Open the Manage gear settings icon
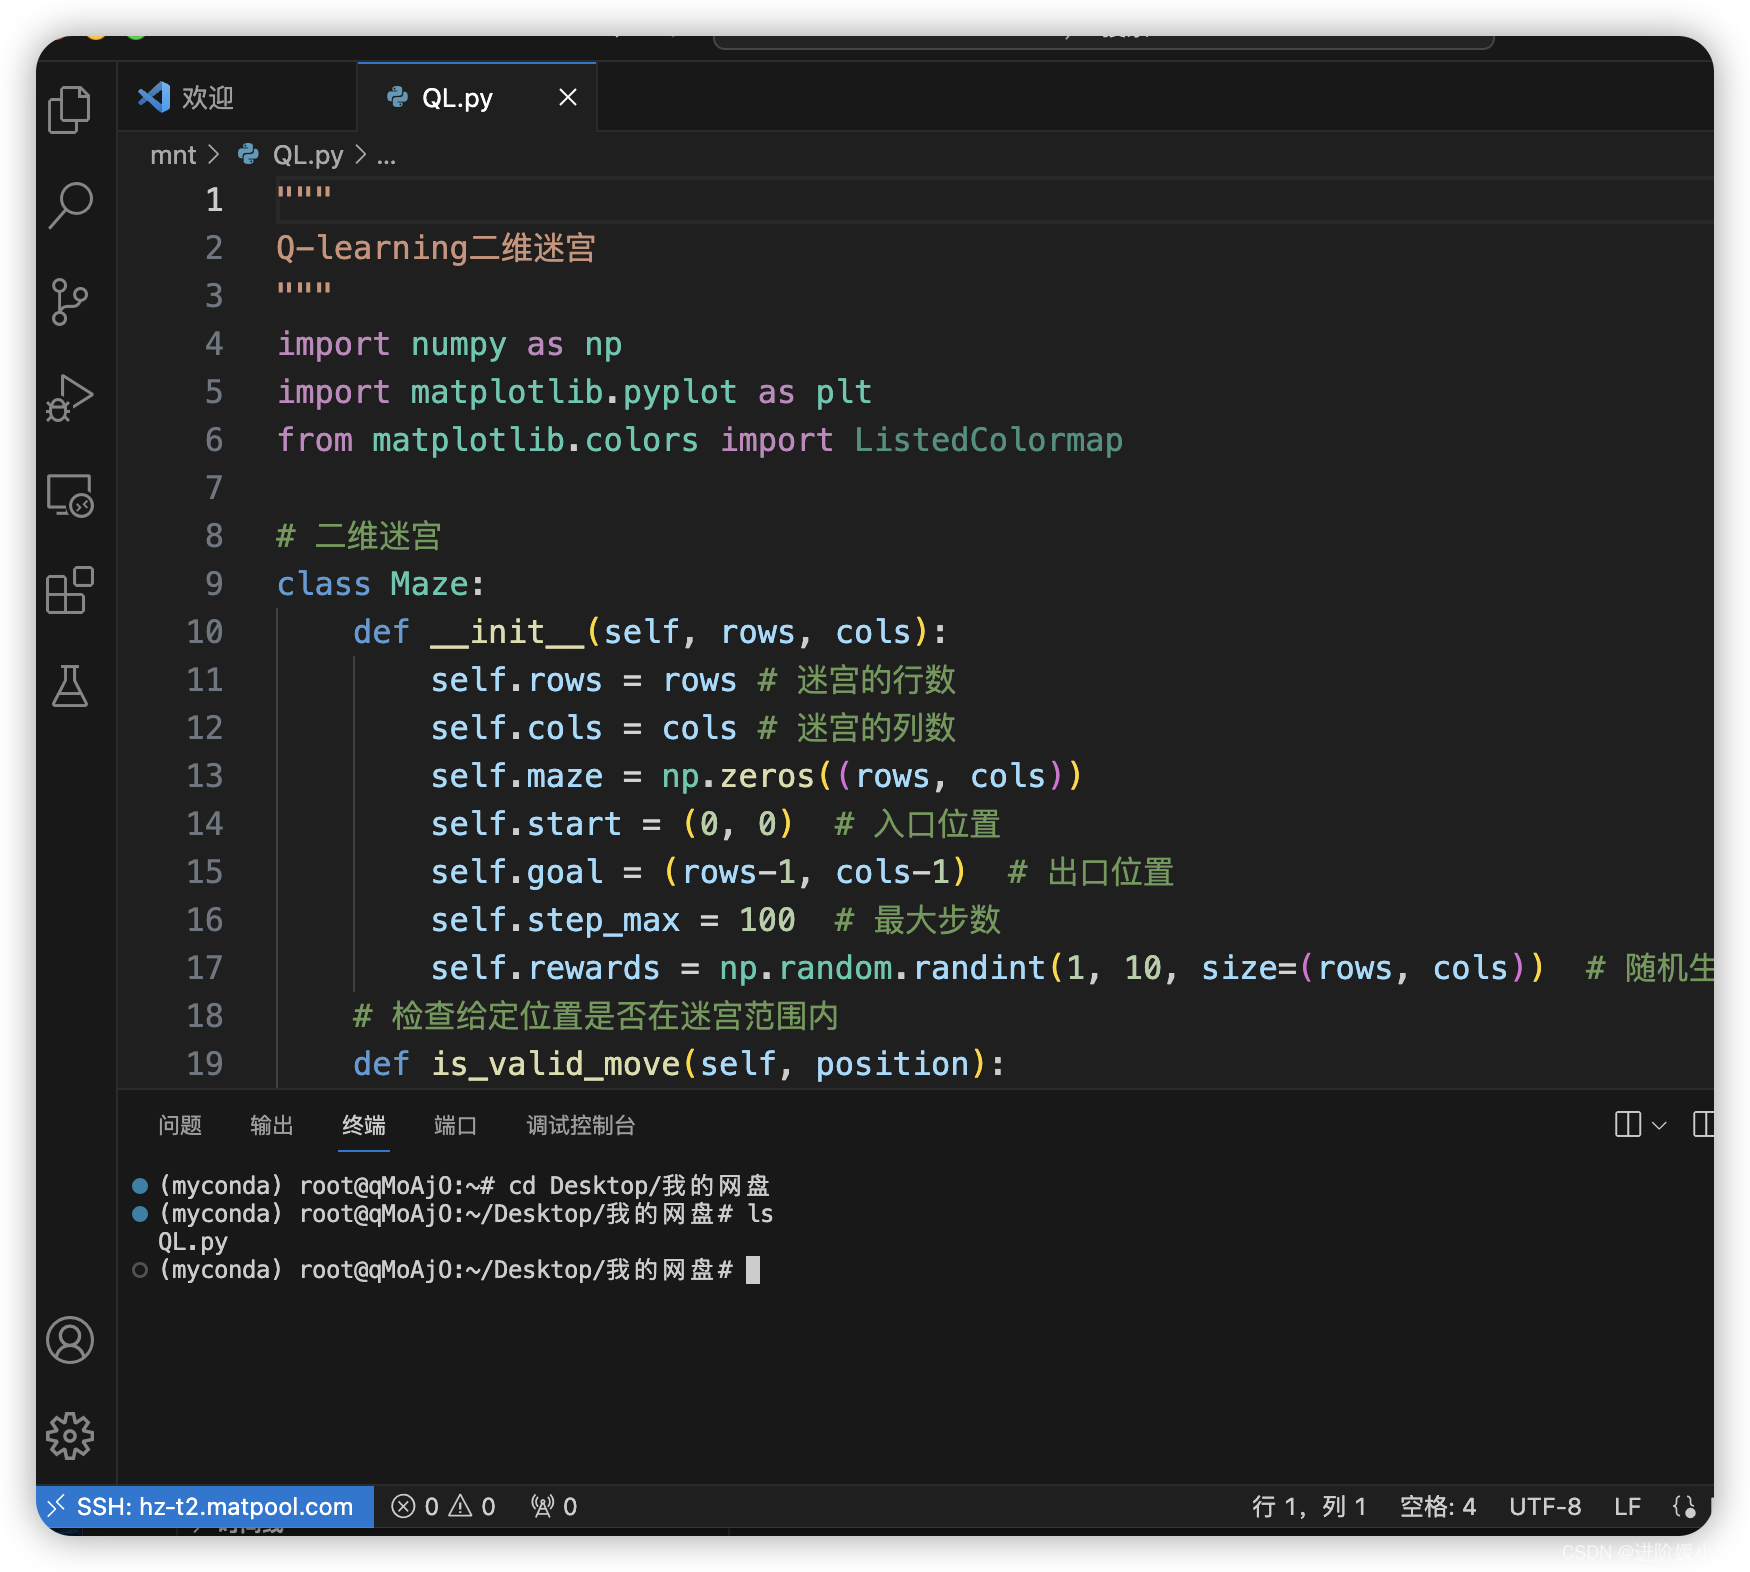 [x=70, y=1436]
